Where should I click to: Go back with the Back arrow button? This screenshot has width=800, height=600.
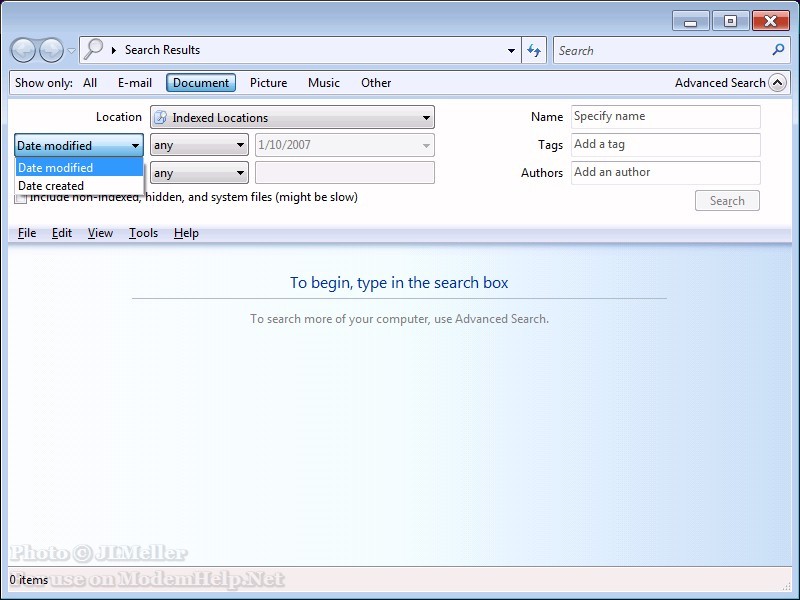23,51
